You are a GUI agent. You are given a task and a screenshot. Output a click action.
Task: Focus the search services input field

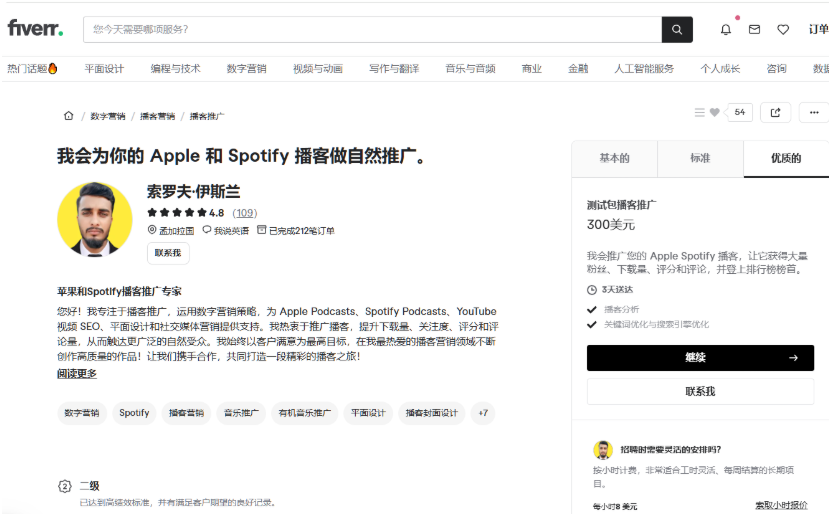click(372, 30)
